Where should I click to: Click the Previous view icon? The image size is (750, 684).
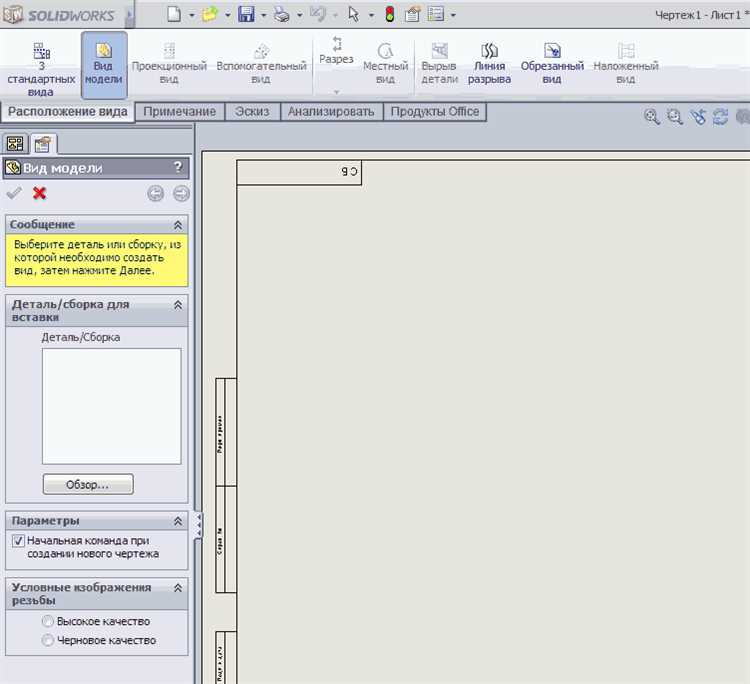[x=698, y=117]
